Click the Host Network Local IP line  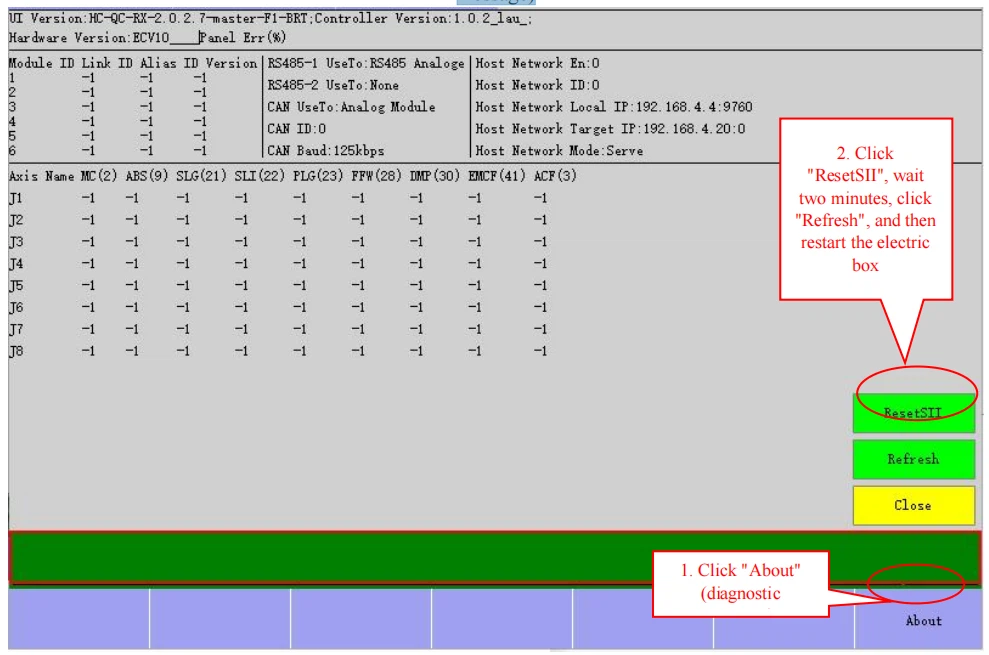[x=614, y=107]
